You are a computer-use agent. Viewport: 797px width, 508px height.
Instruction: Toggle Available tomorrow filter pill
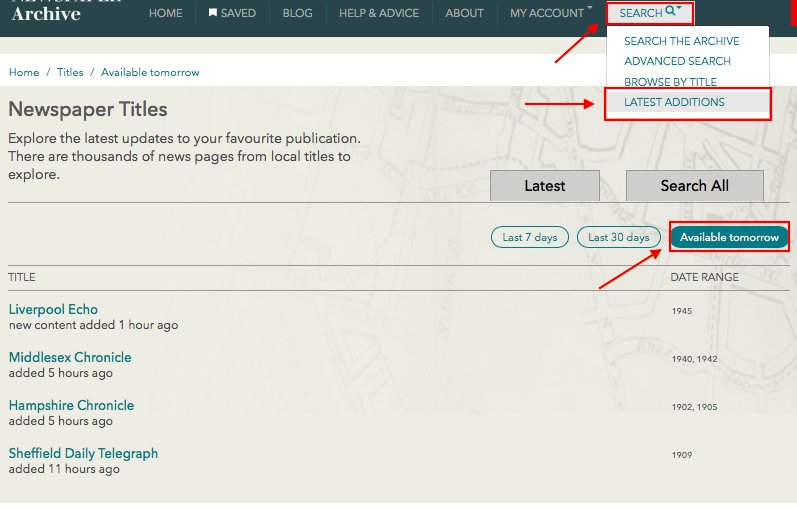(x=729, y=237)
